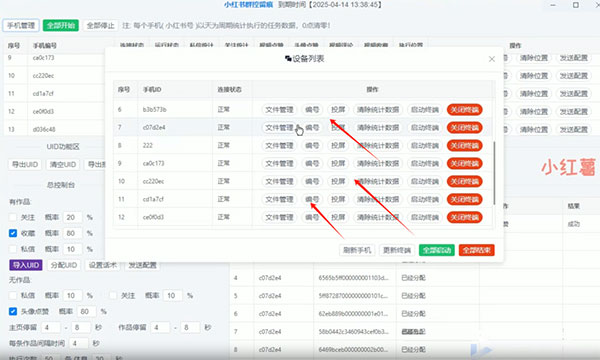Click 启动终端 for dialog device ca0c173
Image resolution: width=600 pixels, height=360 pixels.
425,164
